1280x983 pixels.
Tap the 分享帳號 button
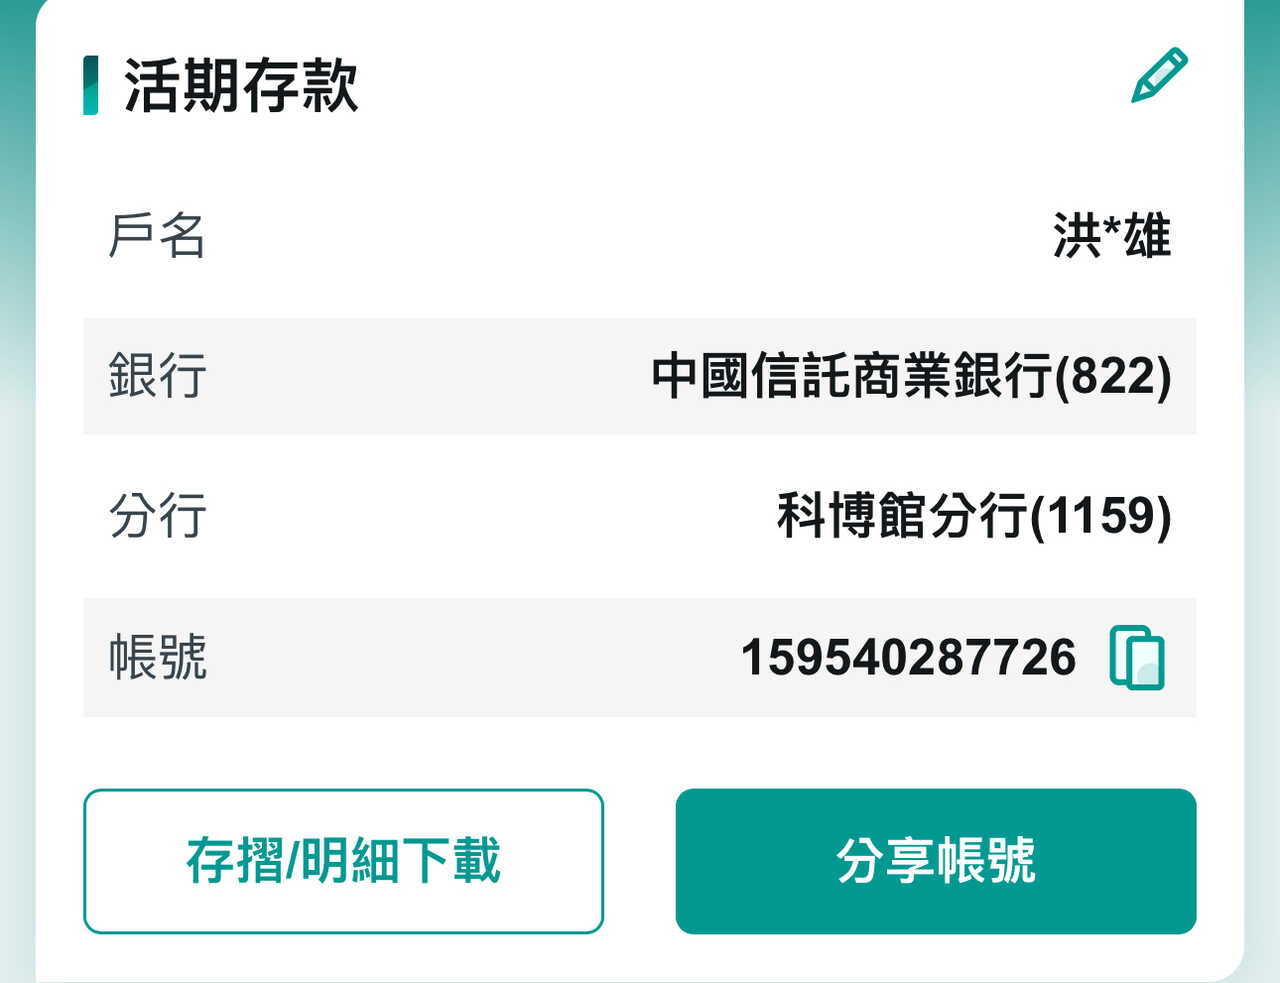935,861
